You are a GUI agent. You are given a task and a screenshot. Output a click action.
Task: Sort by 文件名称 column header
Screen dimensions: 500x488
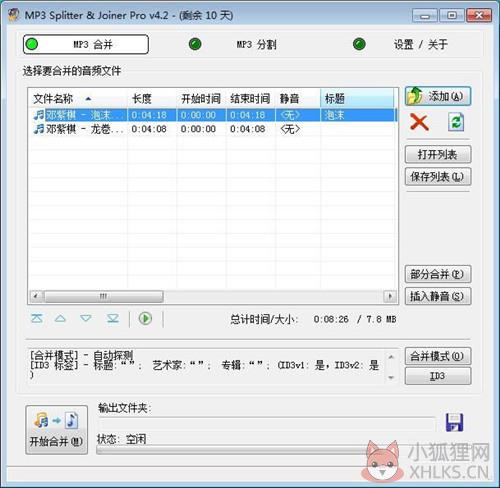tap(78, 99)
